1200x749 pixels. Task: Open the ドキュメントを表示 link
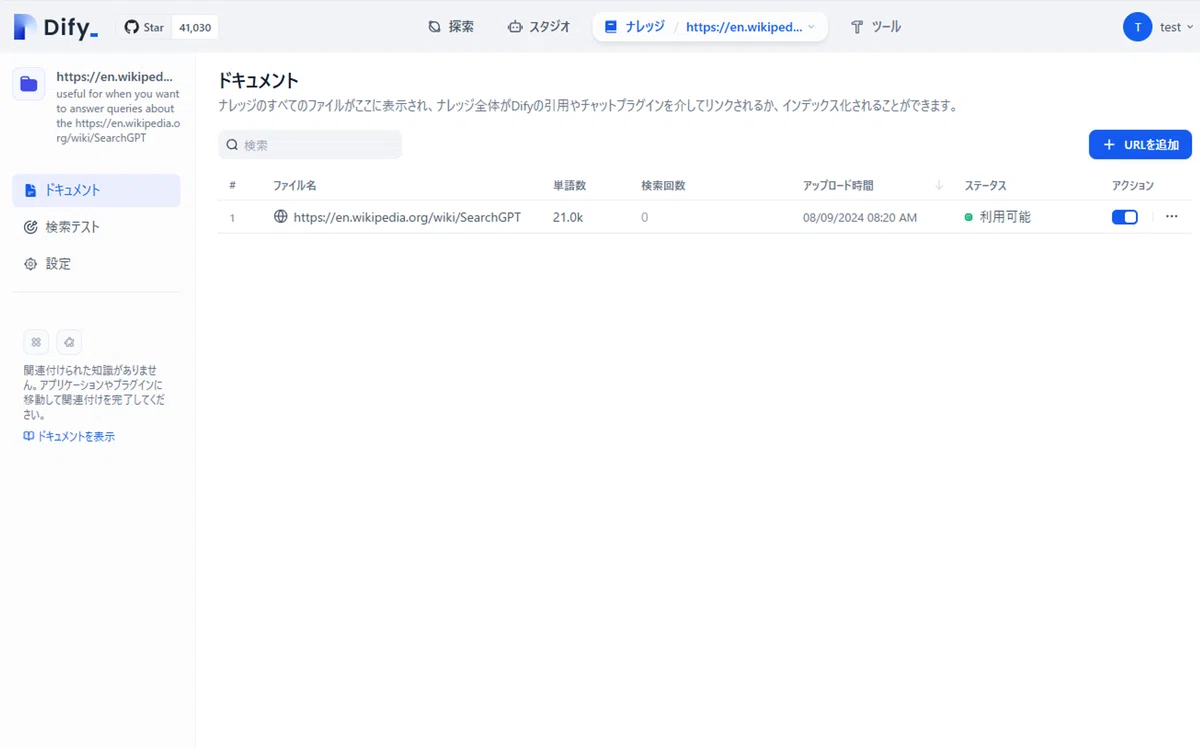[x=69, y=437]
